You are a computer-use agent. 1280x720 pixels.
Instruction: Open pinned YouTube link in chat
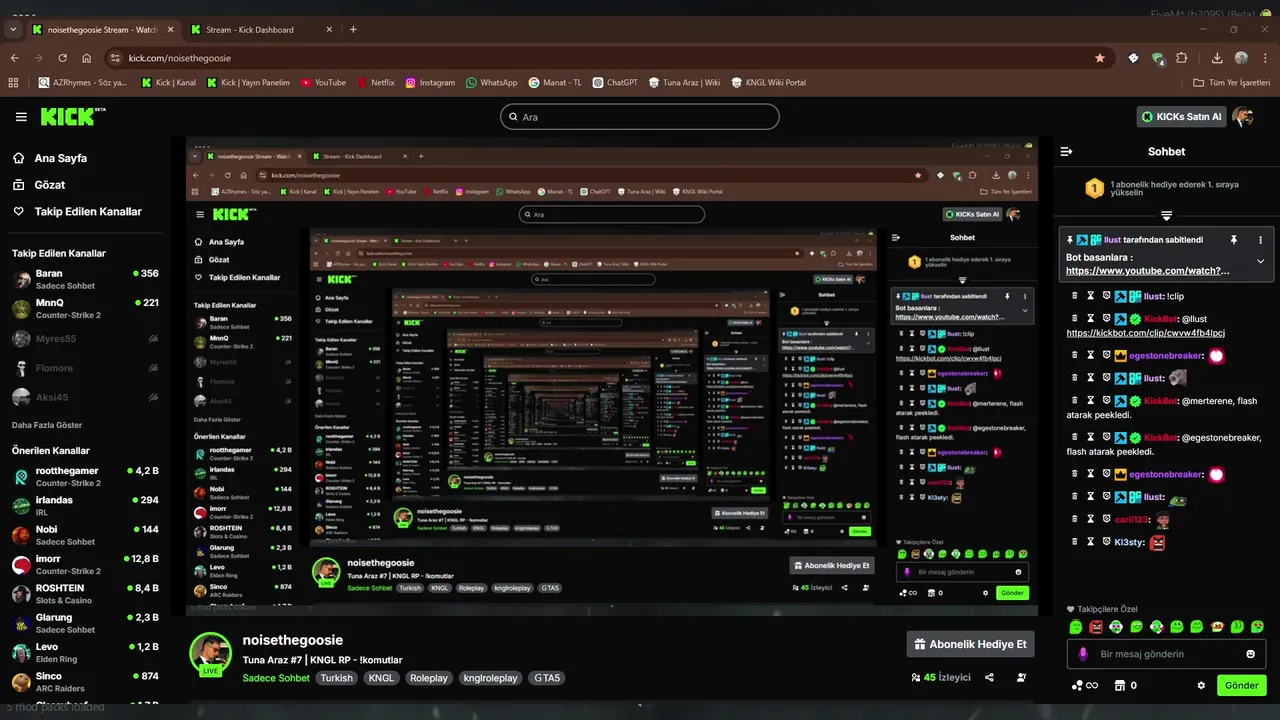point(1147,271)
